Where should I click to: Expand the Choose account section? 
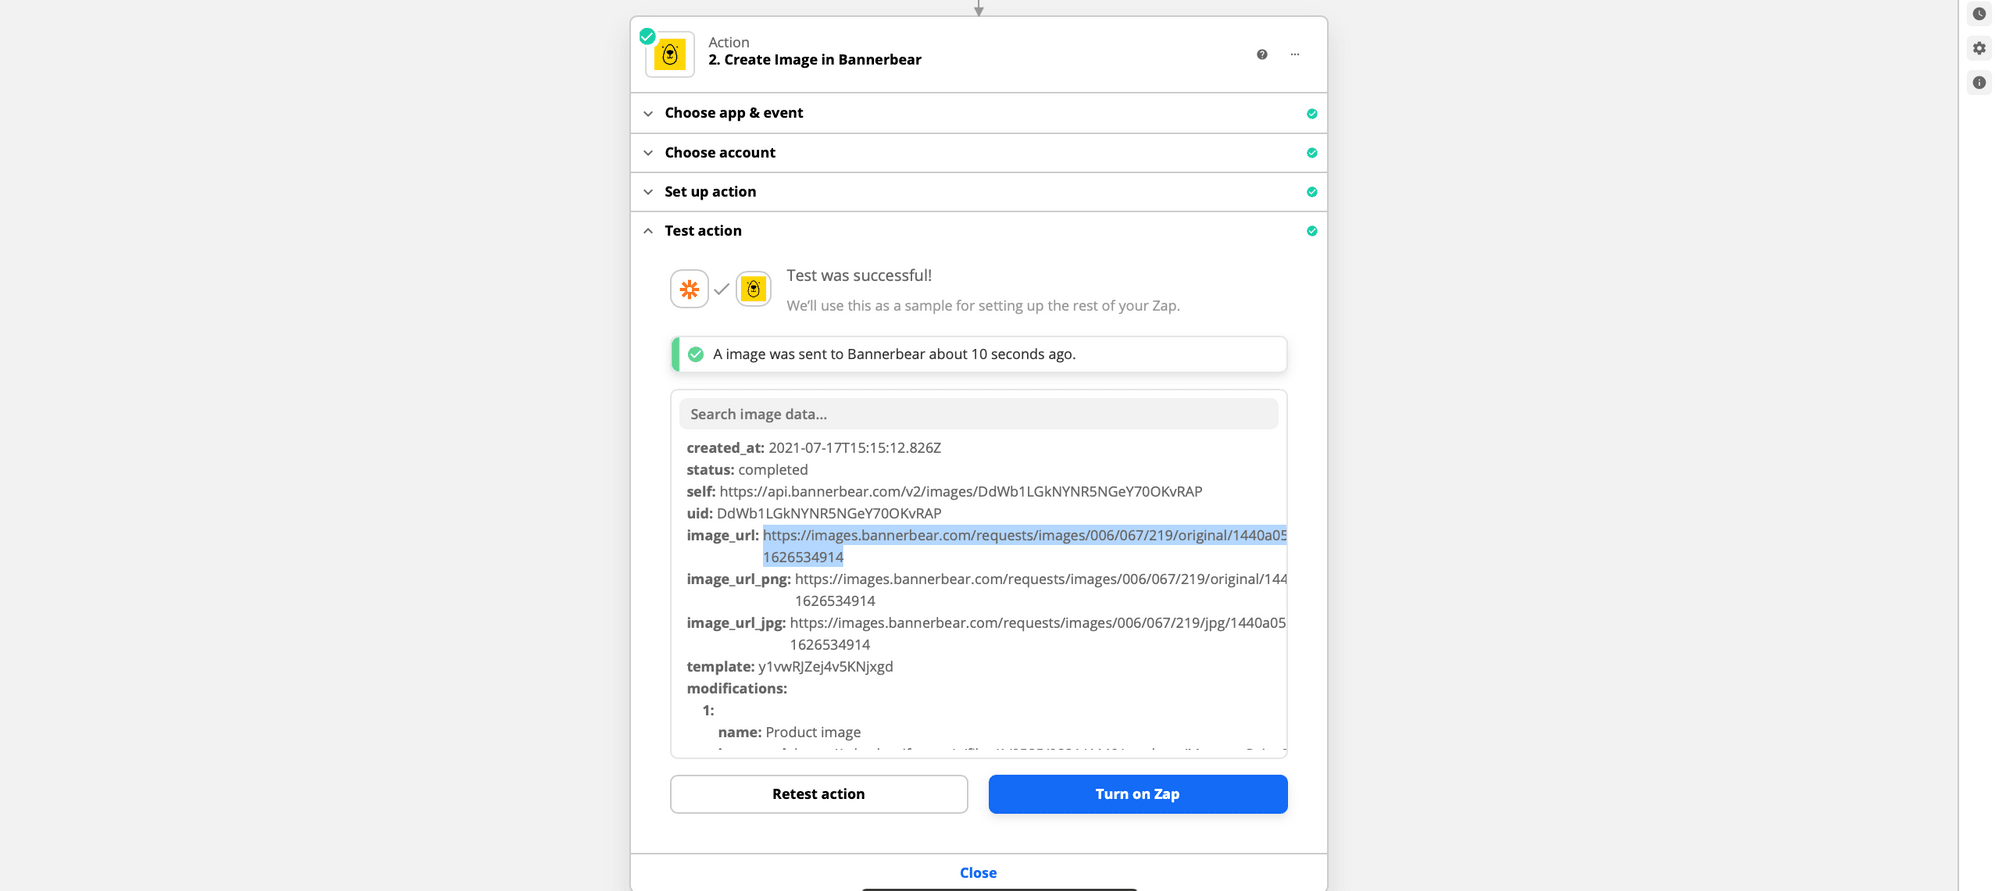point(719,153)
